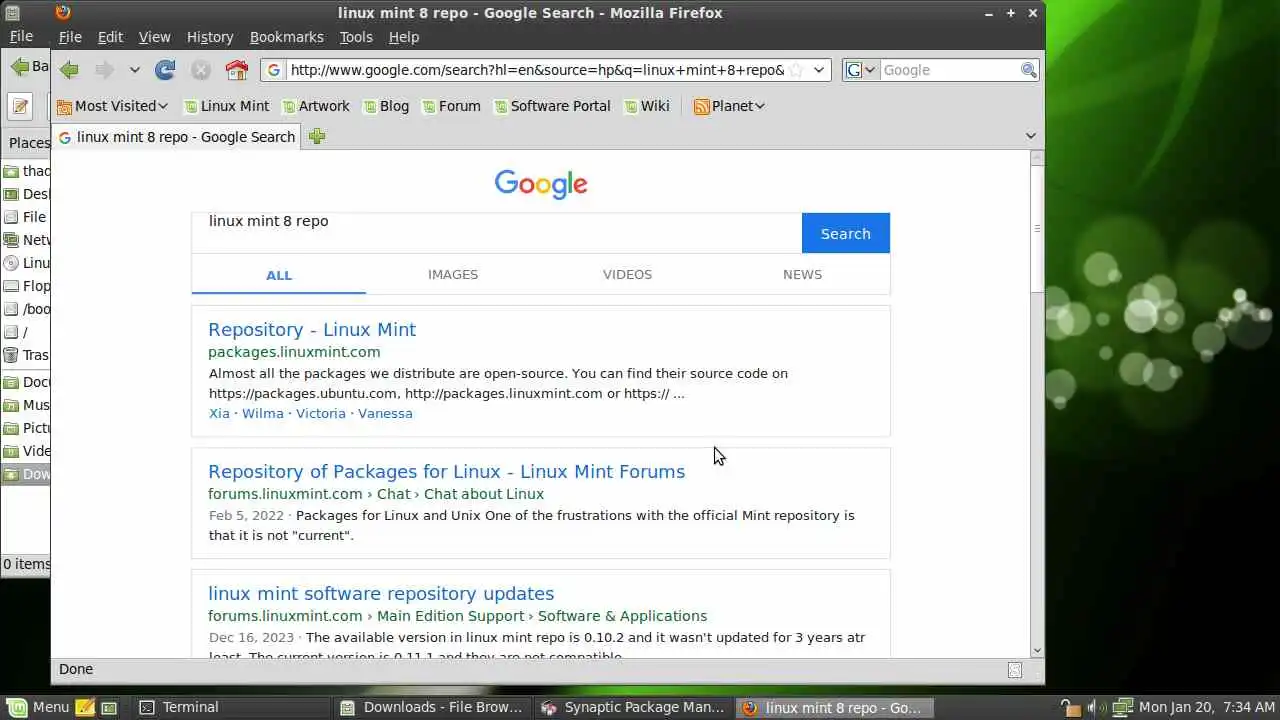Choose a search engine from the dropdown
The height and width of the screenshot is (720, 1280).
pos(861,70)
